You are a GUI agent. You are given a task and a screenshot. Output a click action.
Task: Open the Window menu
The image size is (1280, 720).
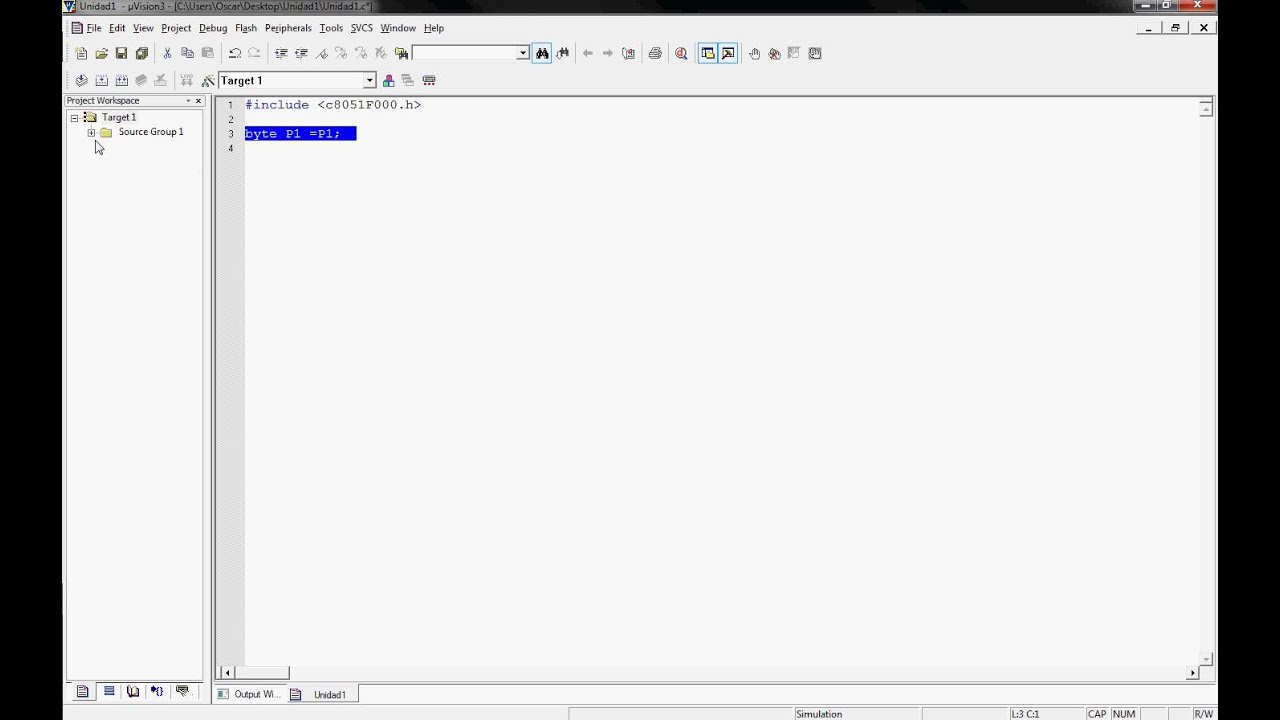(398, 28)
